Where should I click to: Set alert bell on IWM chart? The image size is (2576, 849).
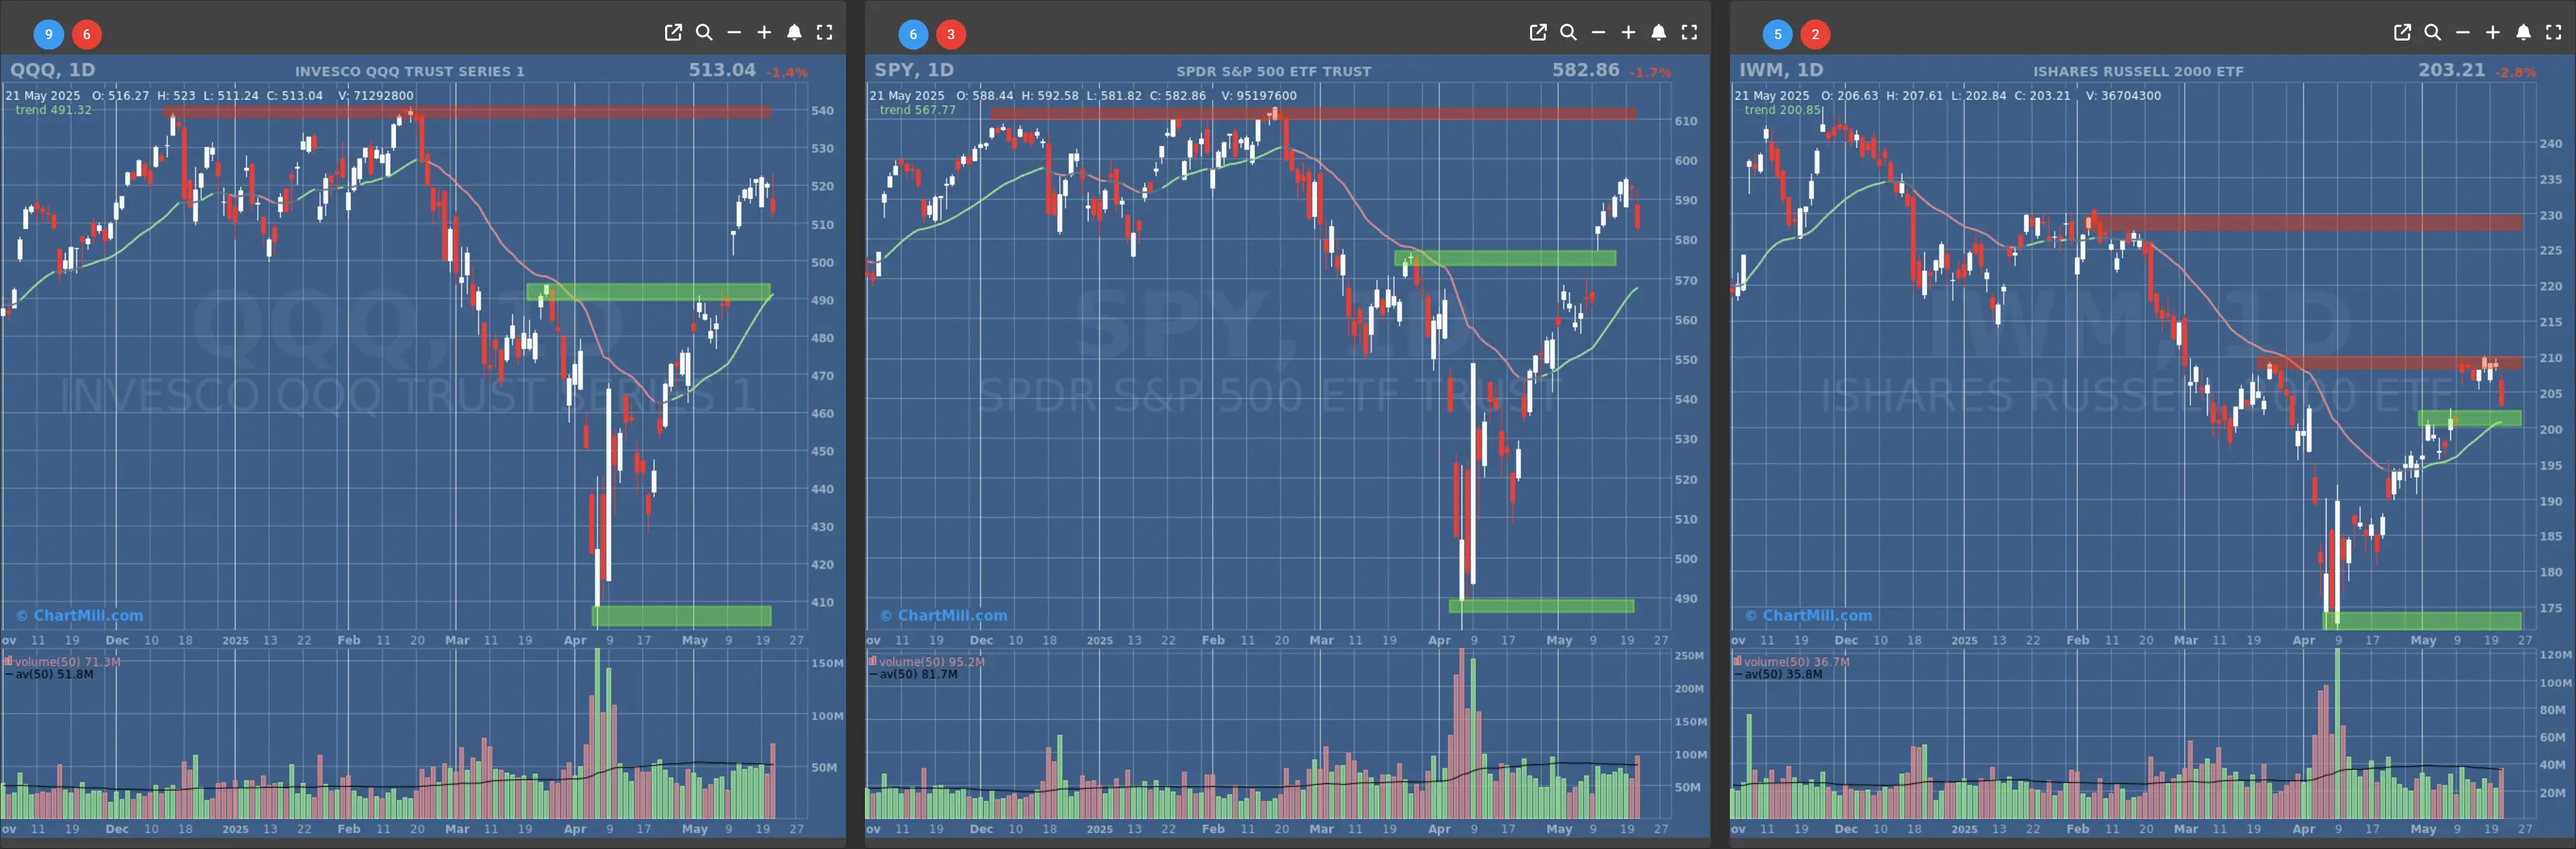[2523, 33]
